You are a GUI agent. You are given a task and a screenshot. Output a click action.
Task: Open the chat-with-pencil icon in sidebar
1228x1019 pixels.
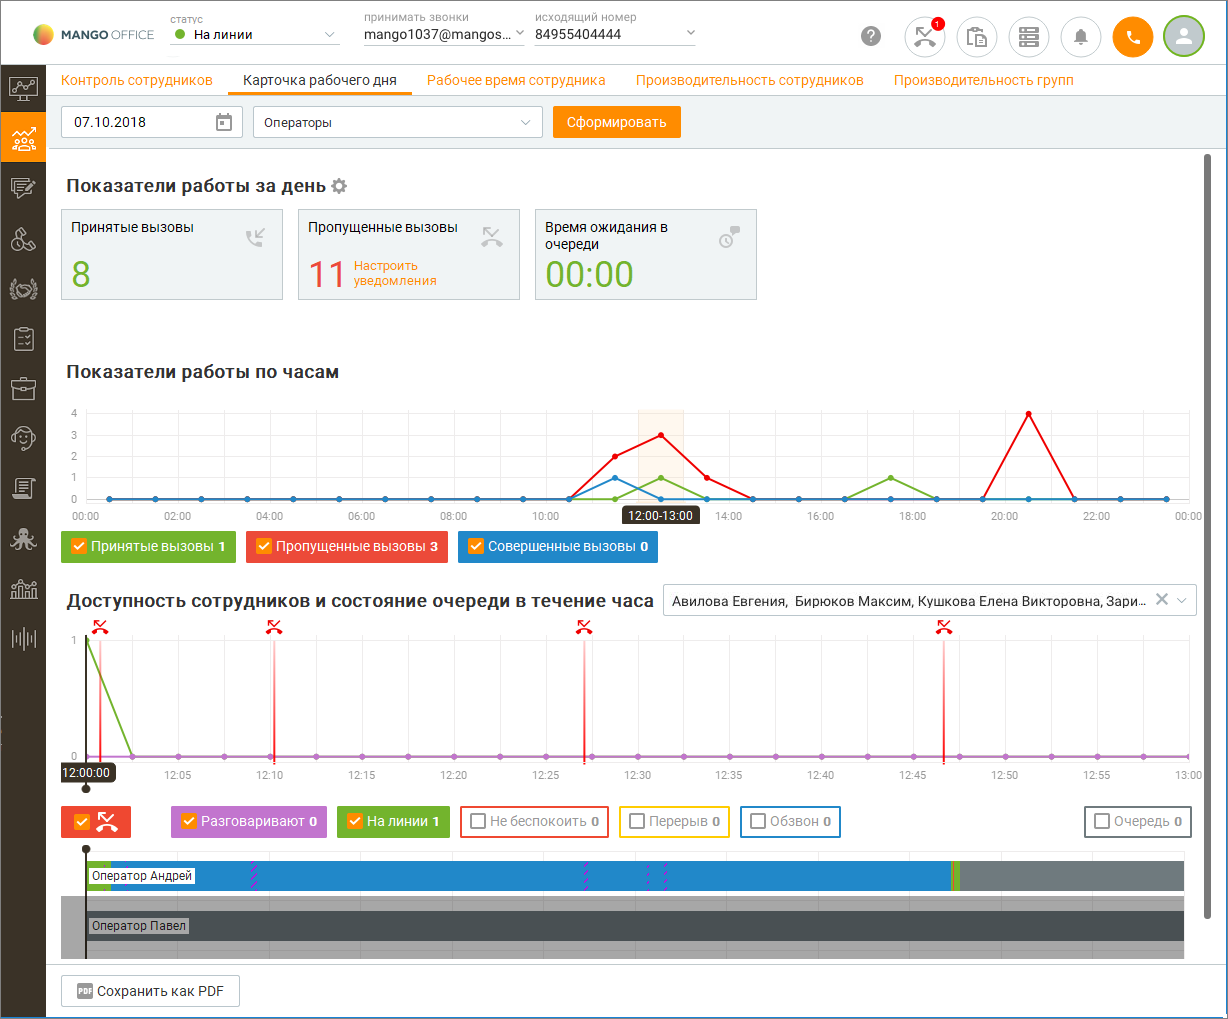[x=23, y=187]
